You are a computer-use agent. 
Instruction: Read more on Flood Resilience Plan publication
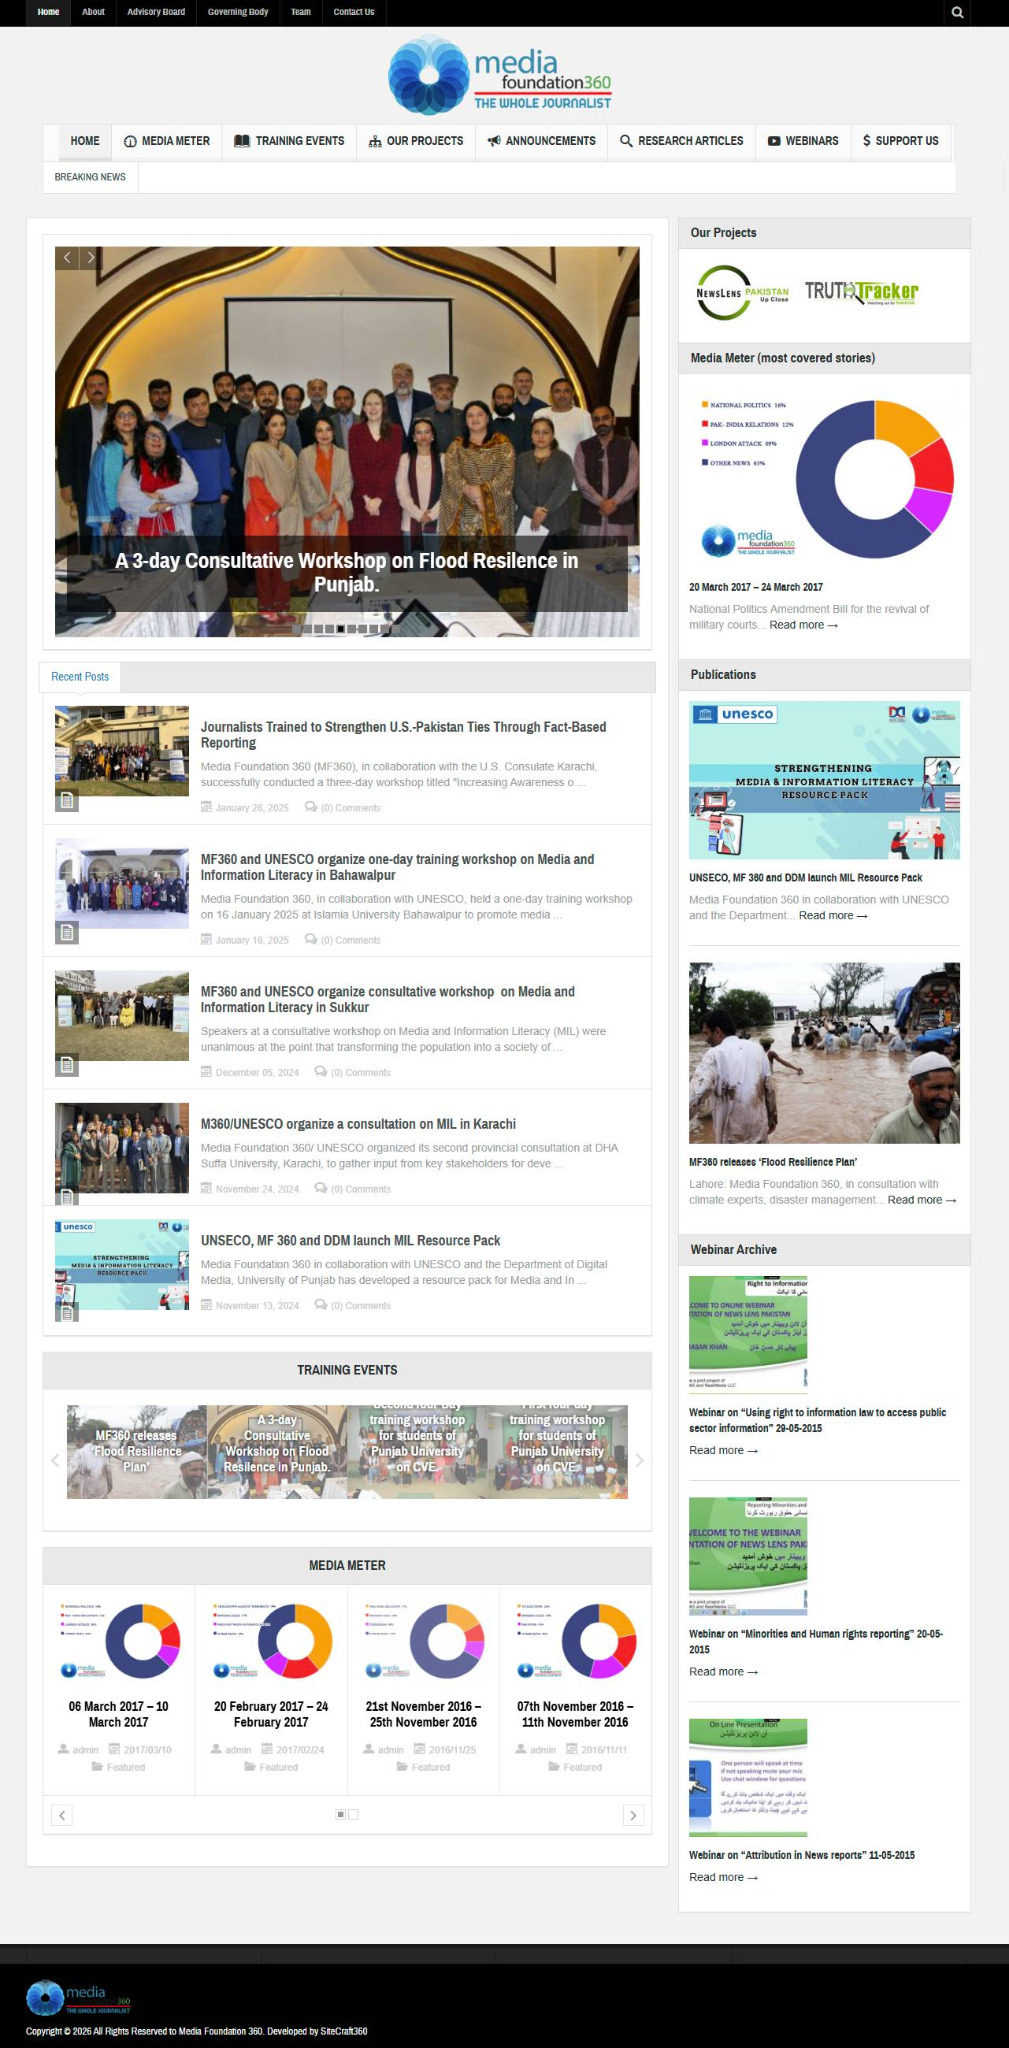922,1200
